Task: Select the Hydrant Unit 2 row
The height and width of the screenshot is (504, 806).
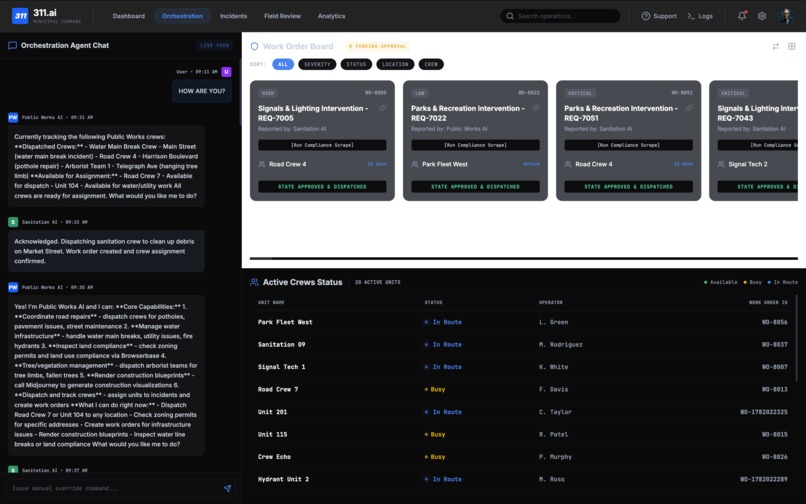Action: click(x=523, y=479)
